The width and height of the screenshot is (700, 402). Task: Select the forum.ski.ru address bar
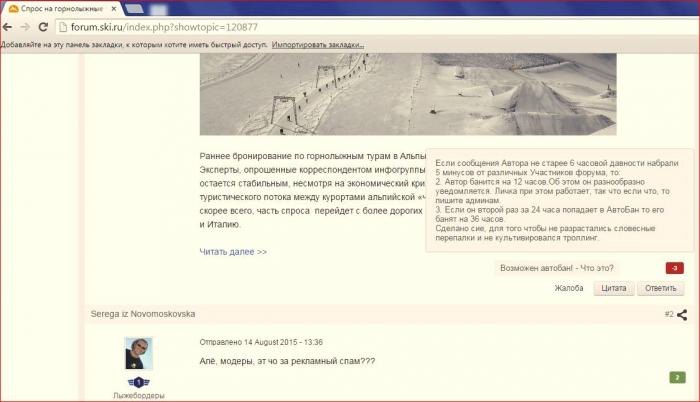tap(377, 27)
